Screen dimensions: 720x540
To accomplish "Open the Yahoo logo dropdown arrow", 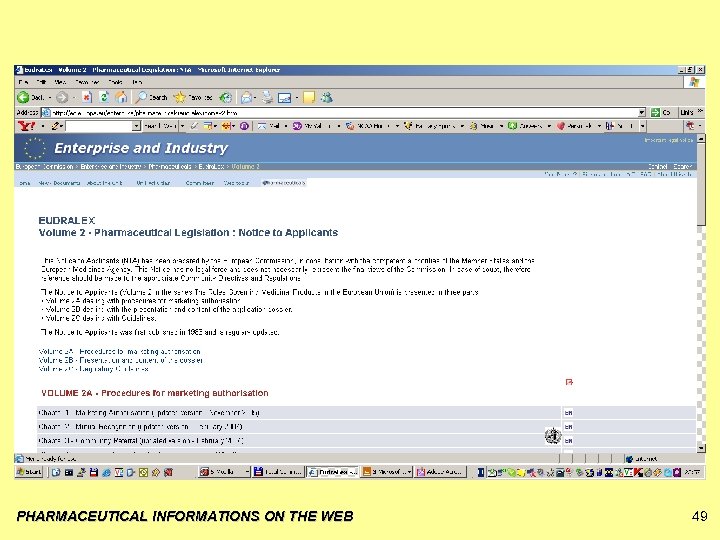I will coord(43,126).
